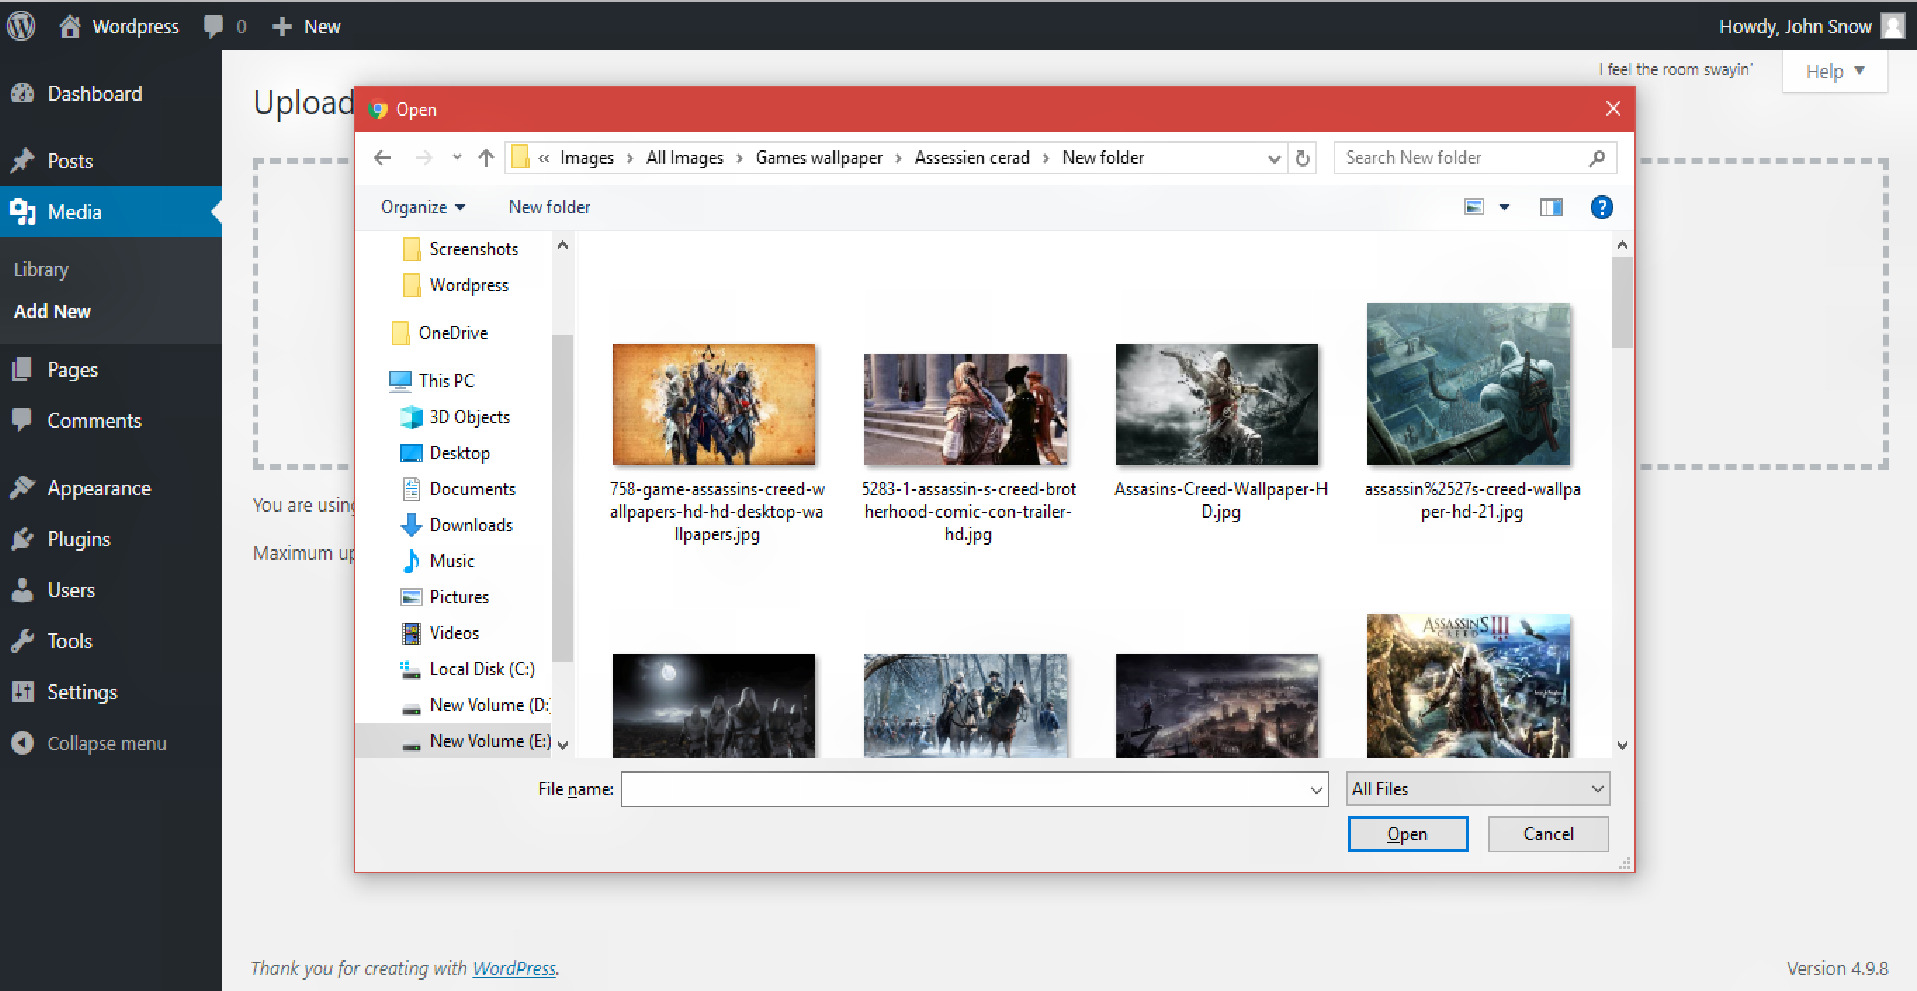Click the Images breadcrumb
This screenshot has height=991, width=1917.
pyautogui.click(x=587, y=158)
